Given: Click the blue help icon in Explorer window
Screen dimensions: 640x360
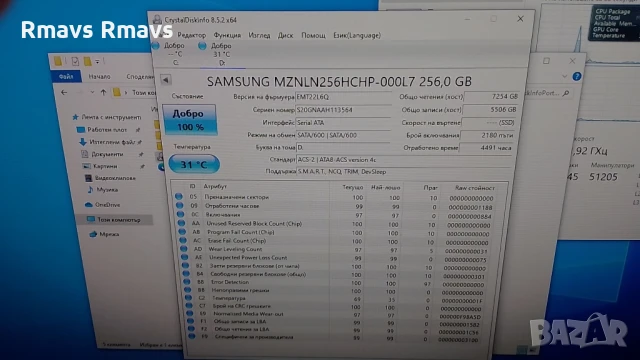Looking at the screenshot, I should coord(576,76).
